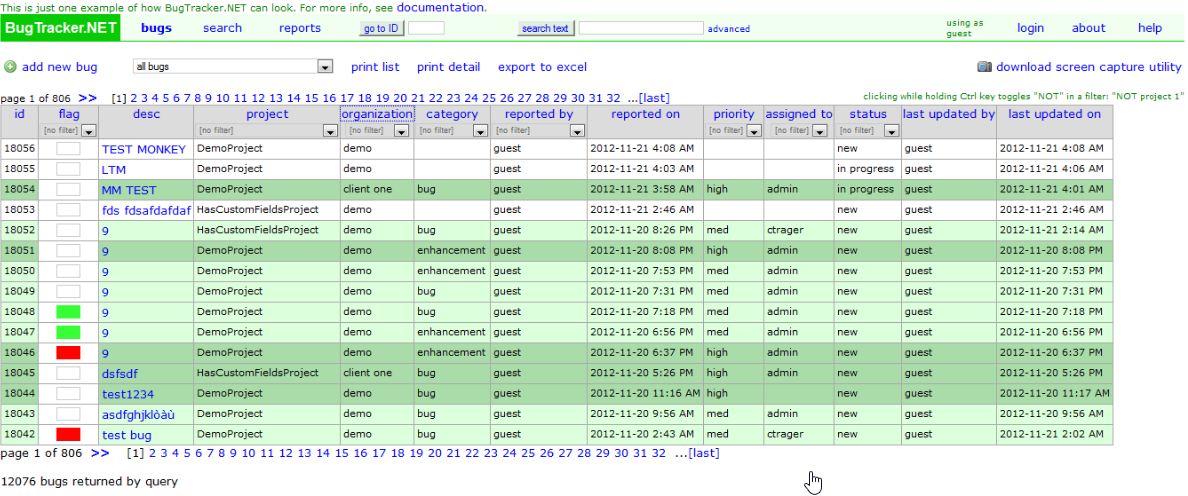Open the about page
The height and width of the screenshot is (496, 1188).
pos(1089,29)
